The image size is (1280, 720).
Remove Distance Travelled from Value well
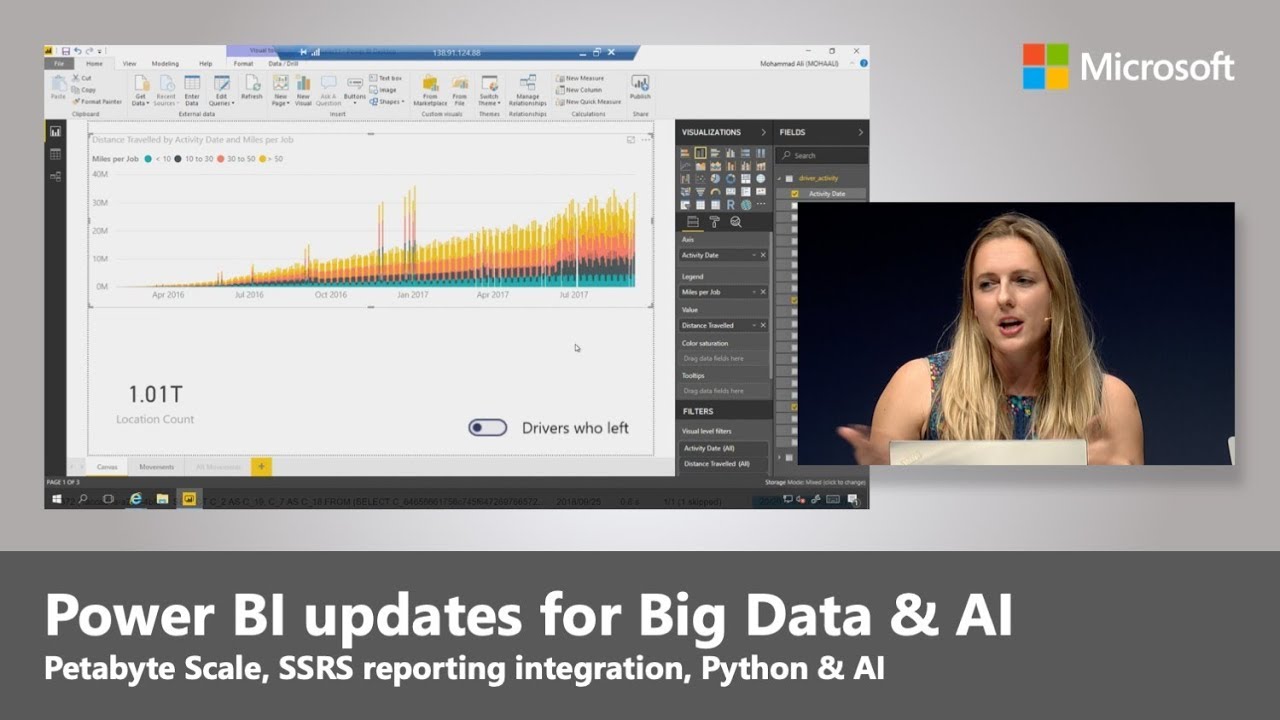[x=763, y=325]
